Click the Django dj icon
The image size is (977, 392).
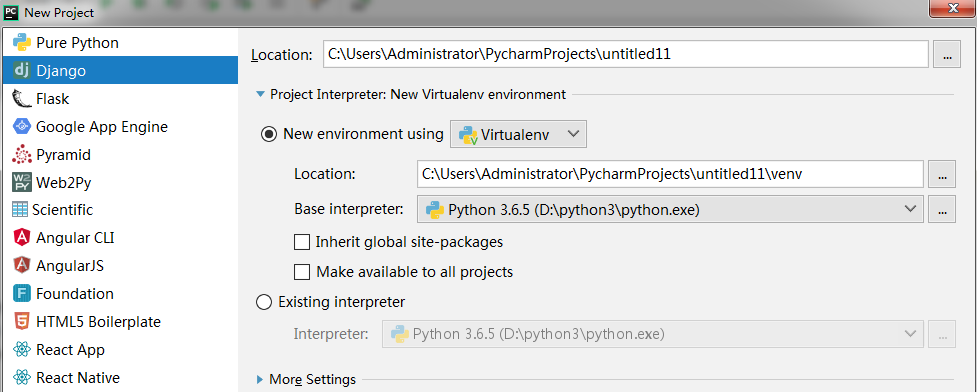tap(22, 71)
